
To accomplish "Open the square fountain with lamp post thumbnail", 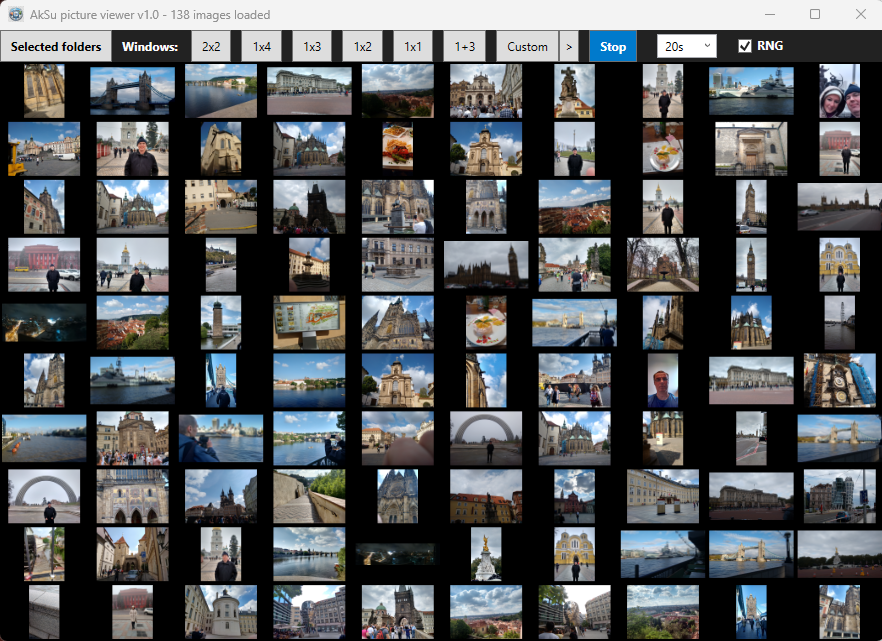I will click(x=398, y=264).
